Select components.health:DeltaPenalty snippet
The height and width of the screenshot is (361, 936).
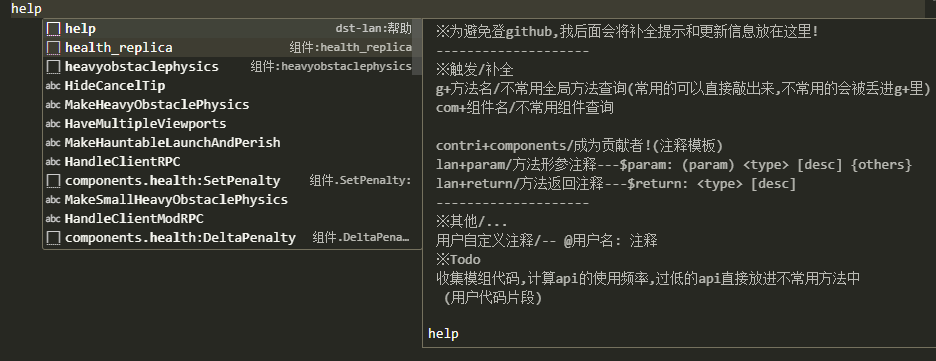[230, 238]
